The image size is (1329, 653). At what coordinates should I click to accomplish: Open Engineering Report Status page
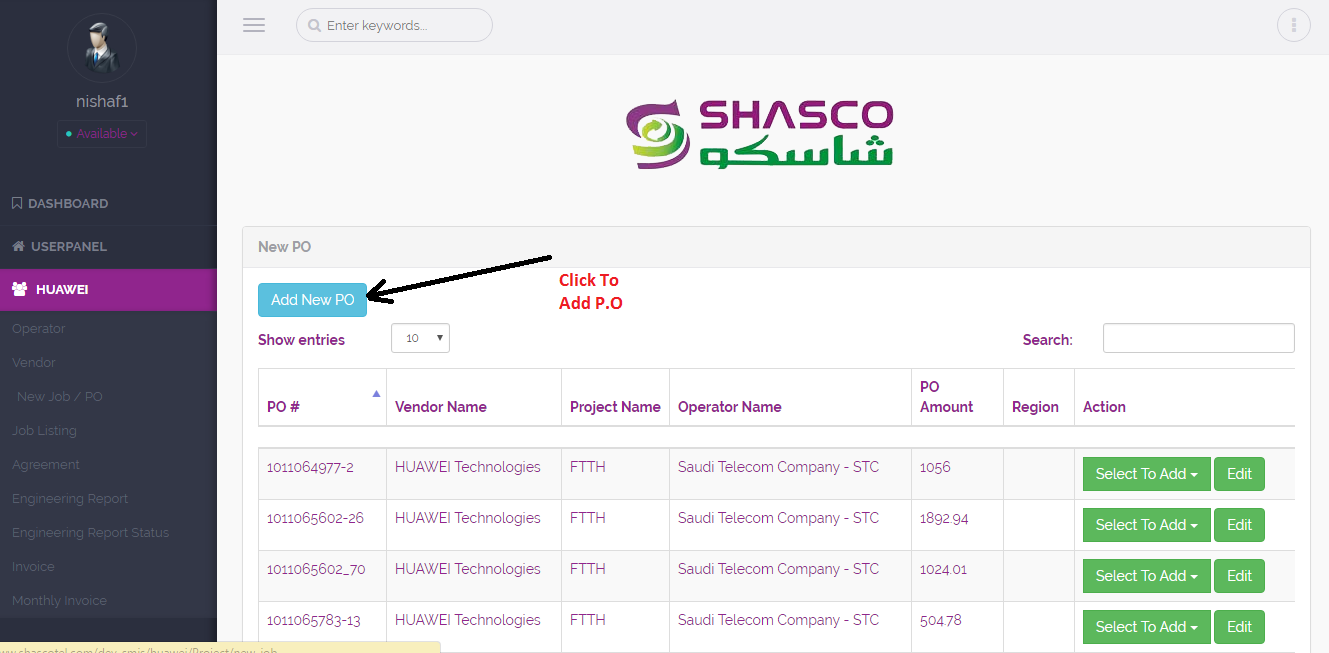(x=90, y=532)
